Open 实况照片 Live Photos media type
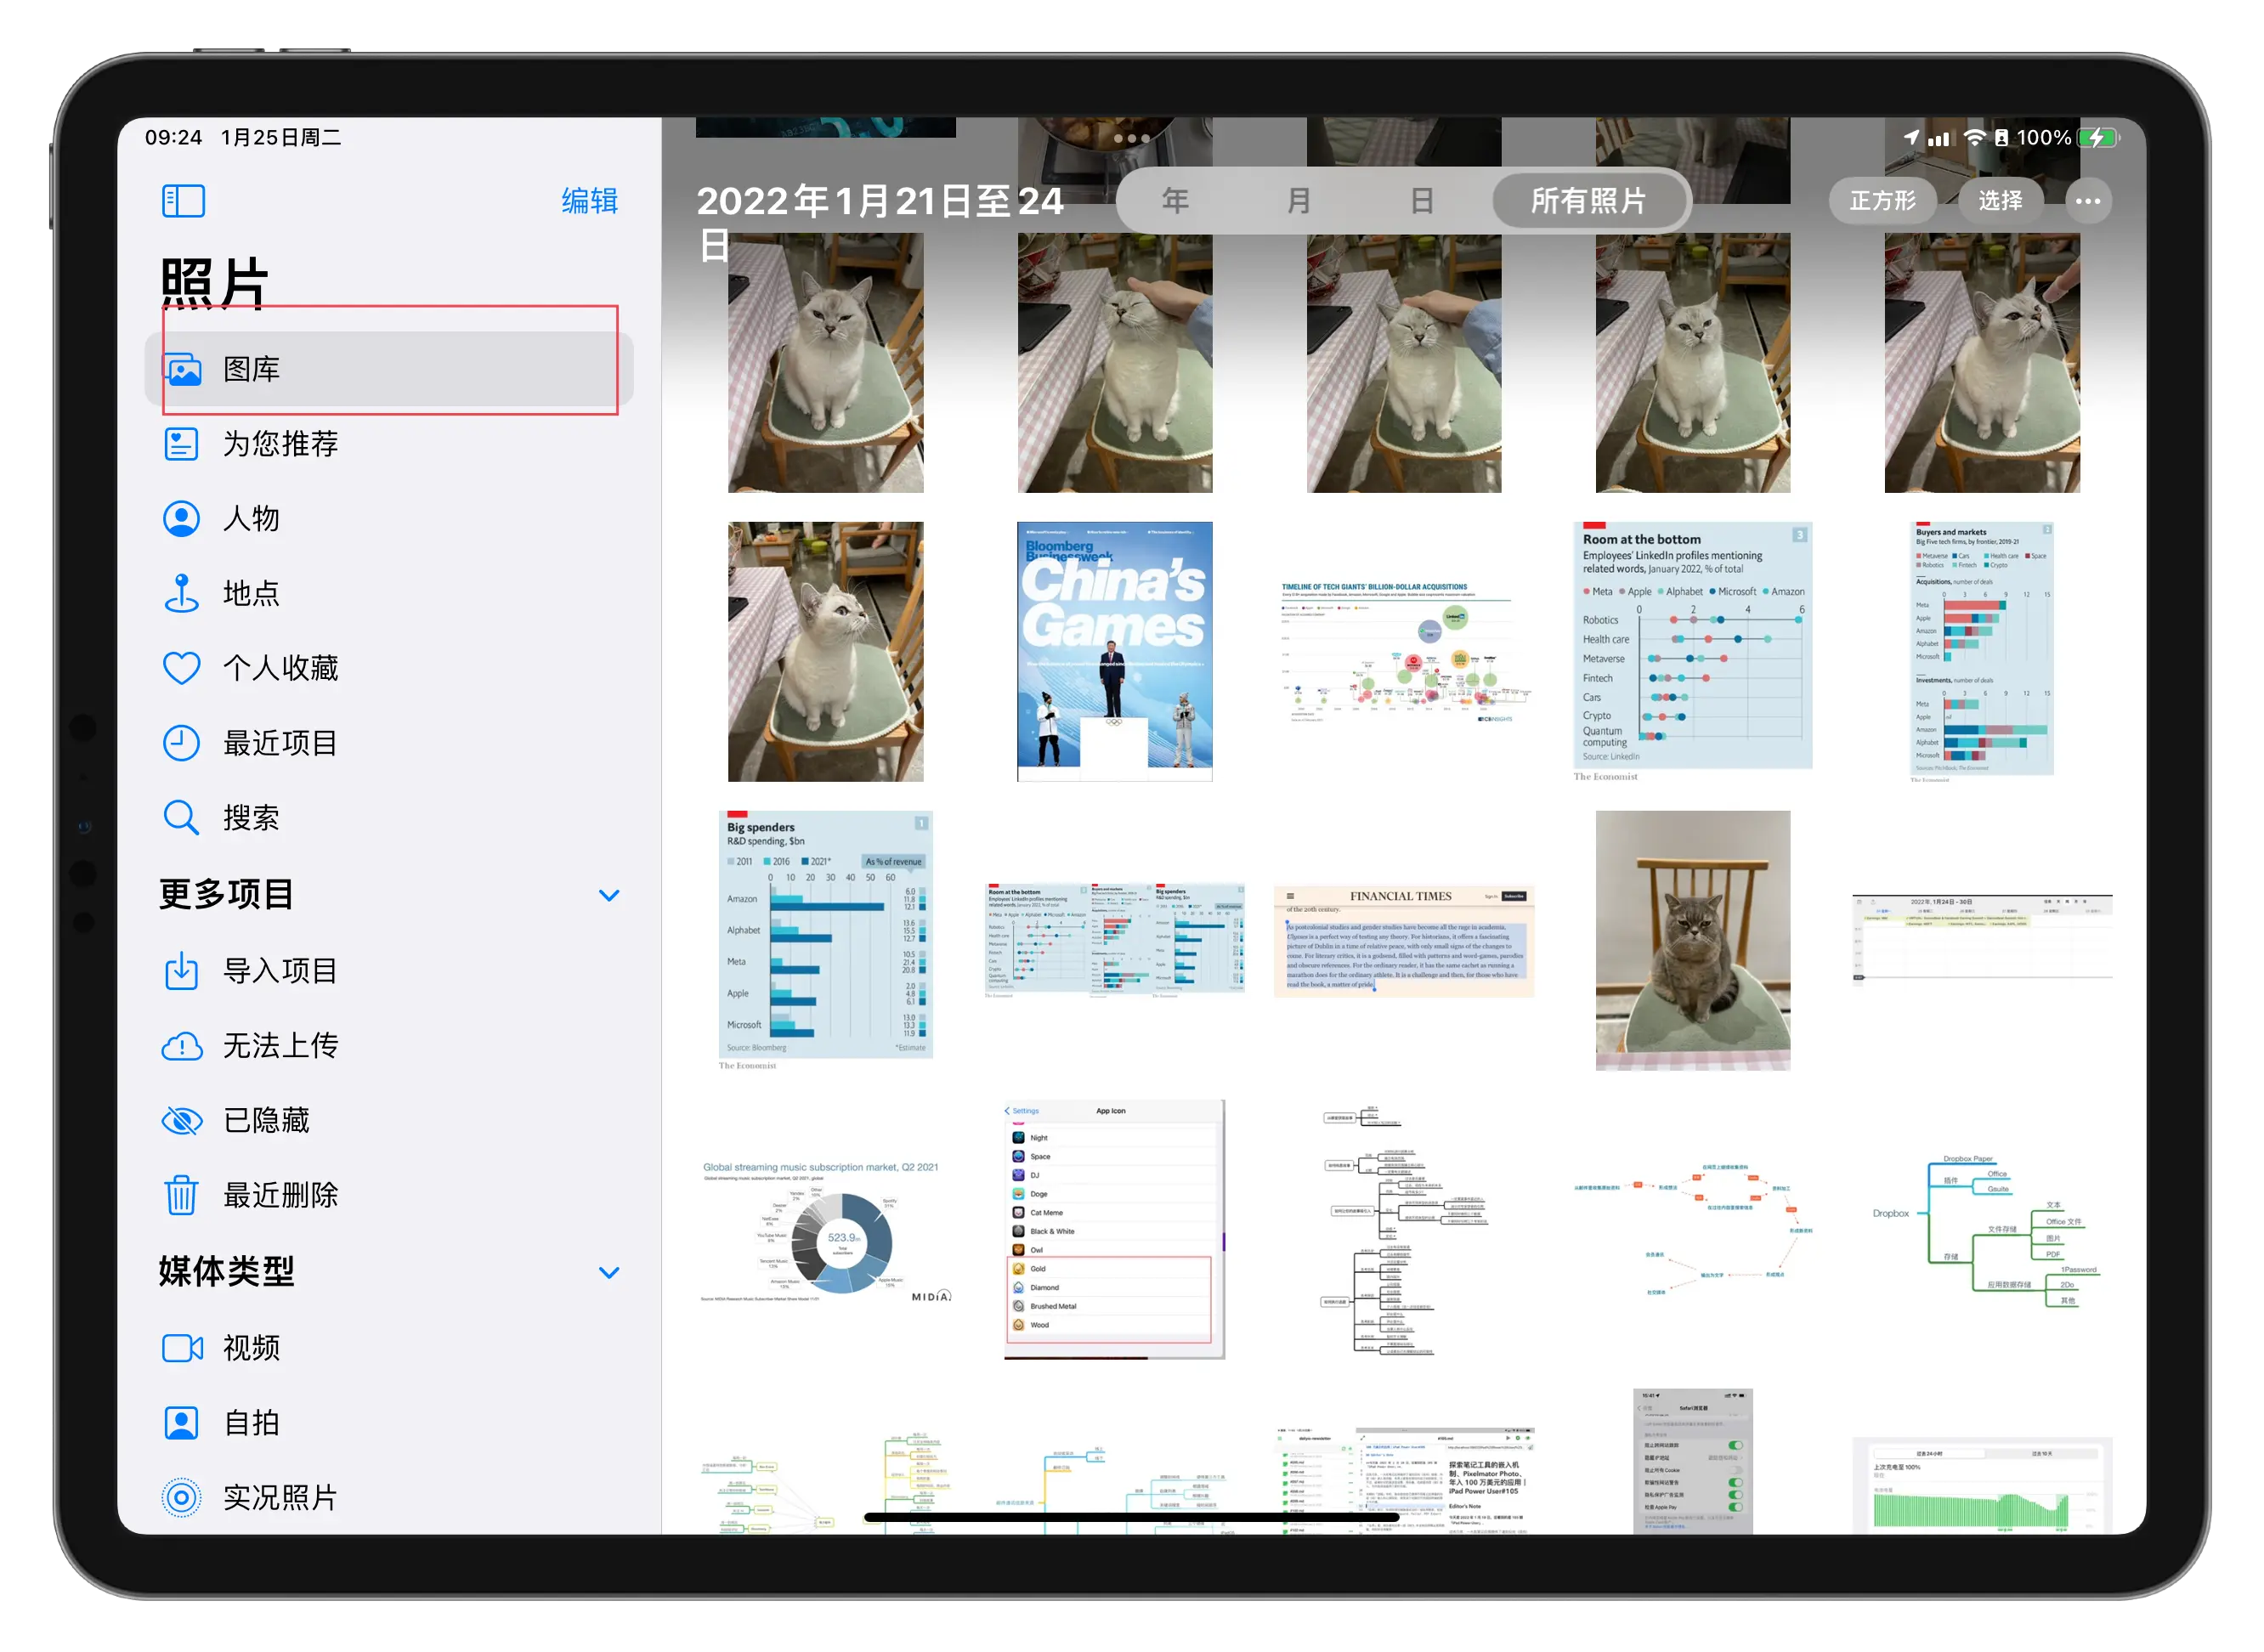2264x1652 pixels. point(389,1498)
